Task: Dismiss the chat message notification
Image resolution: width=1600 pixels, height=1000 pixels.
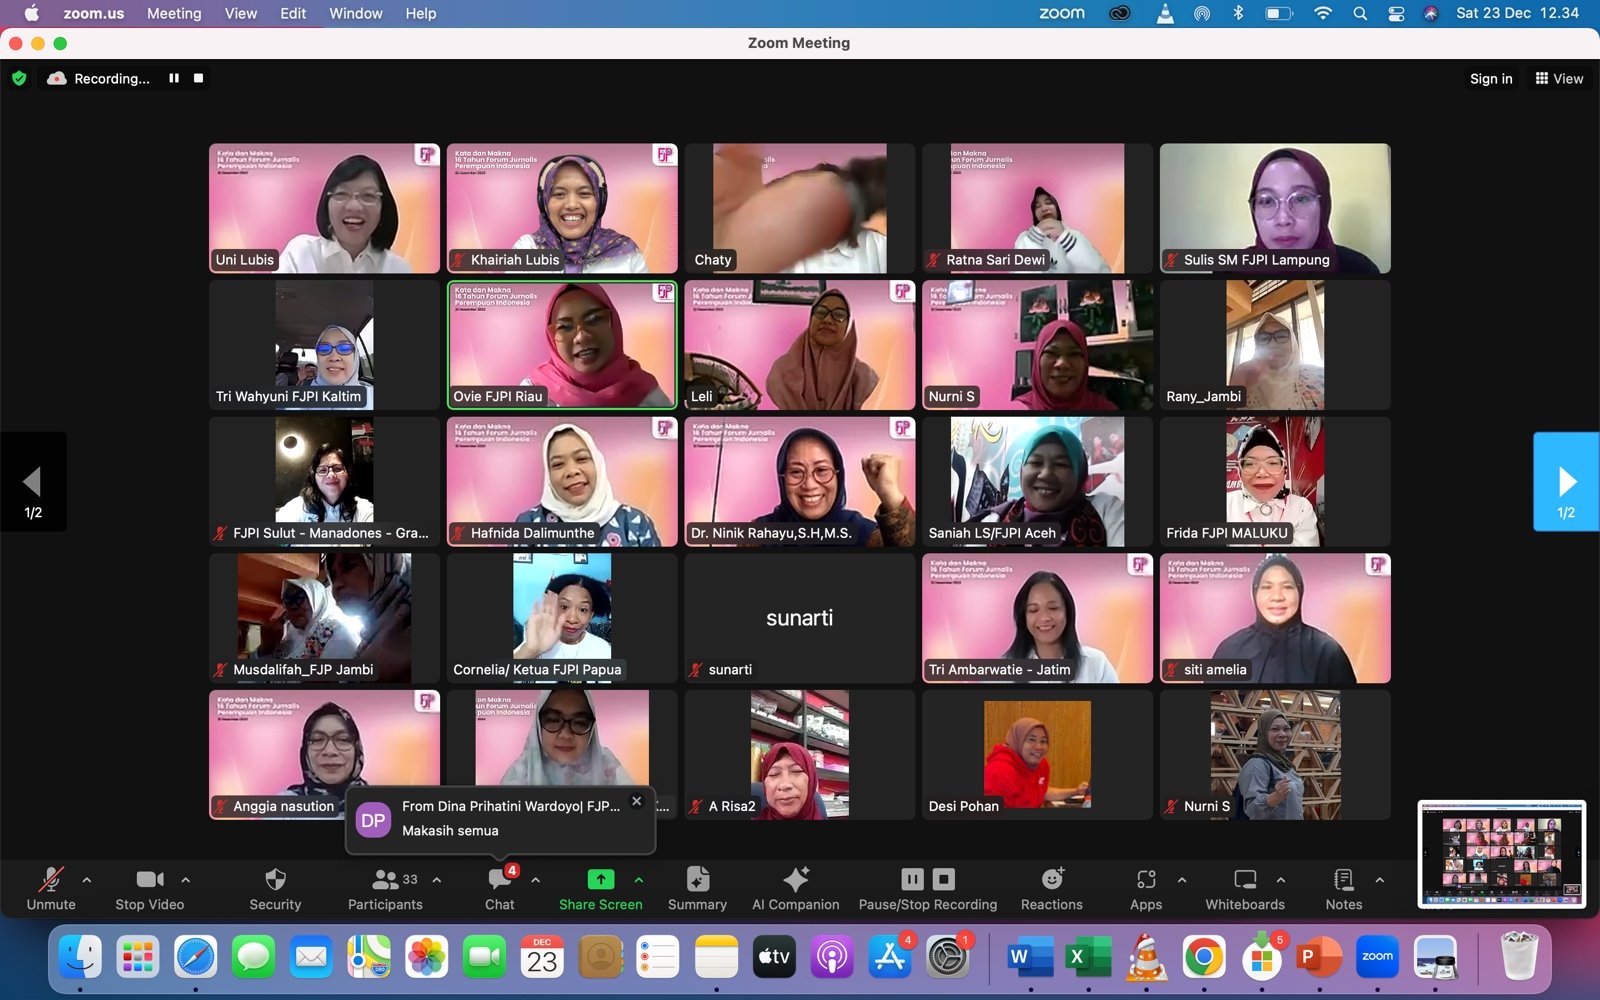Action: [636, 801]
